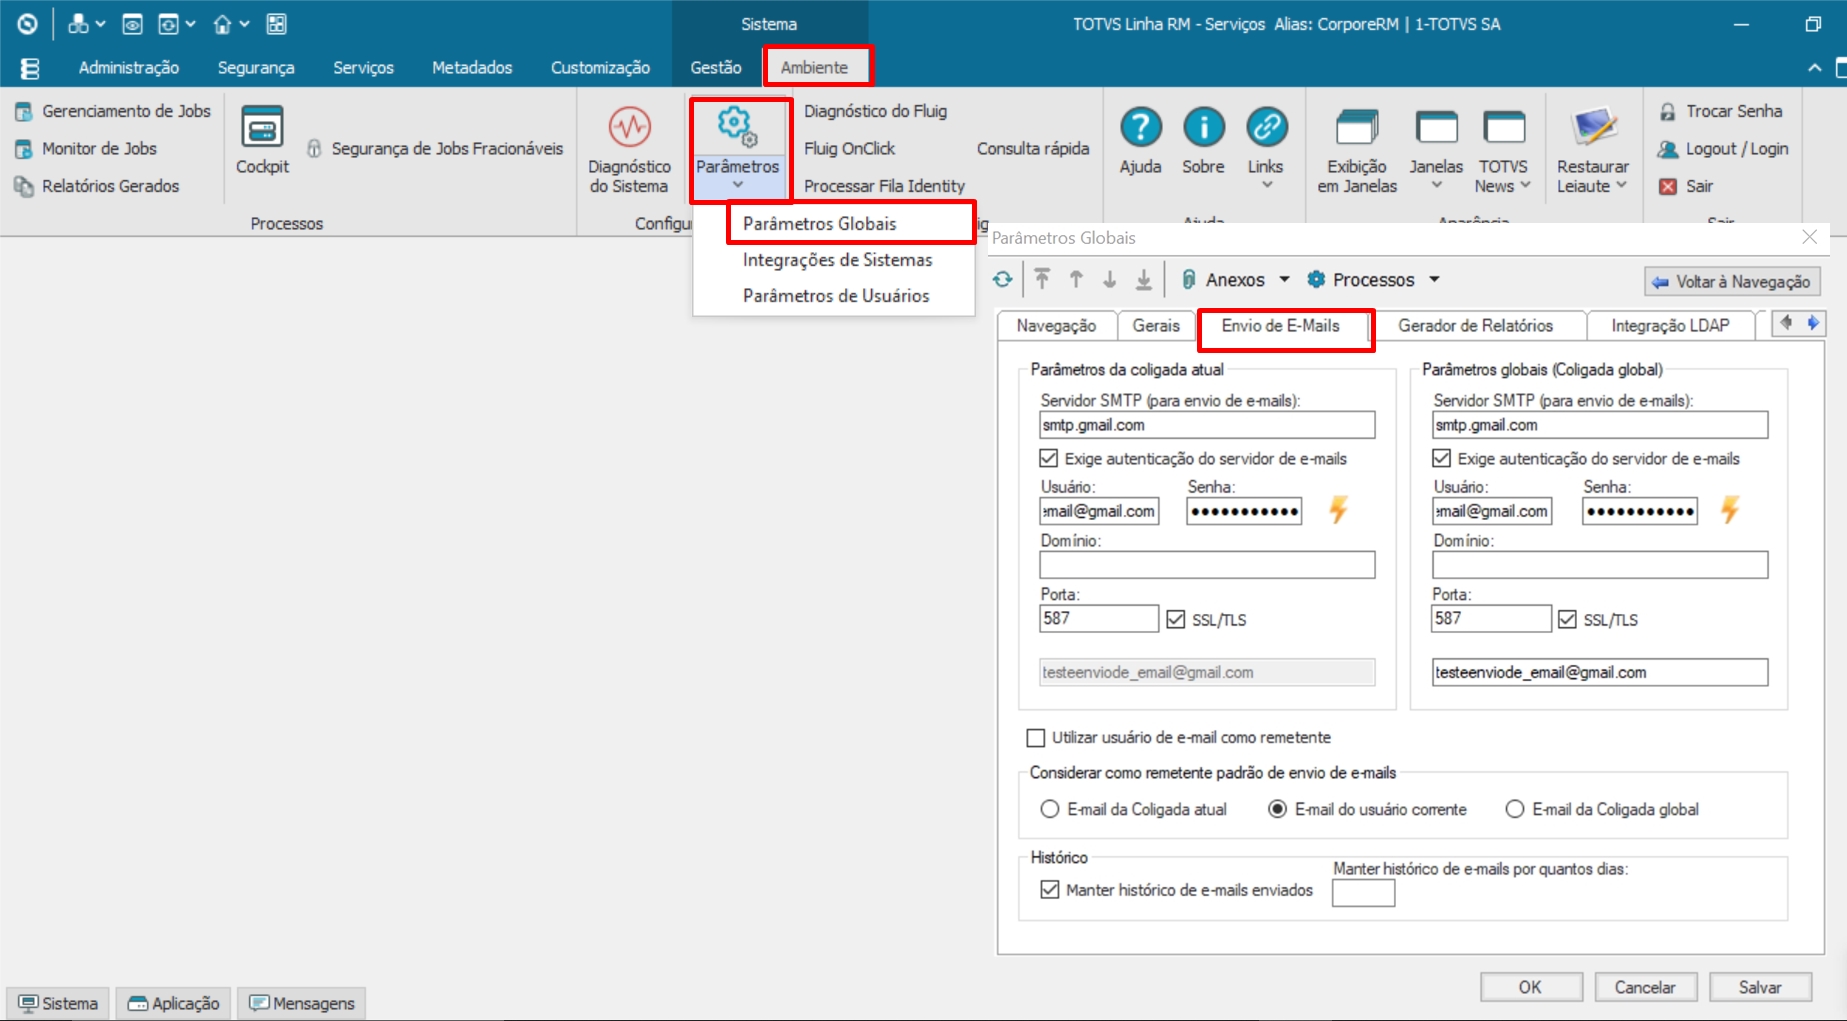Toggle Manter histórico de e-mails enviados
This screenshot has width=1847, height=1021.
1049,889
